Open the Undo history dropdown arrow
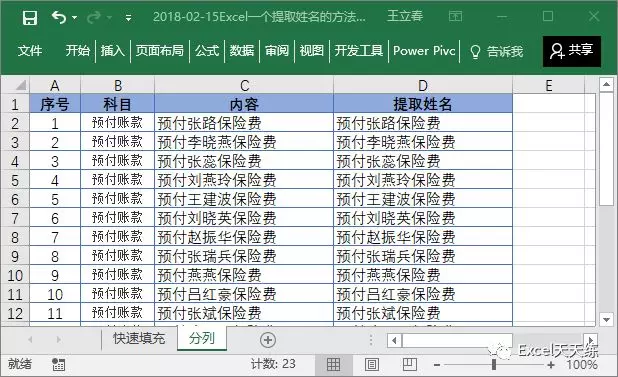This screenshot has height=377, width=618. point(74,18)
